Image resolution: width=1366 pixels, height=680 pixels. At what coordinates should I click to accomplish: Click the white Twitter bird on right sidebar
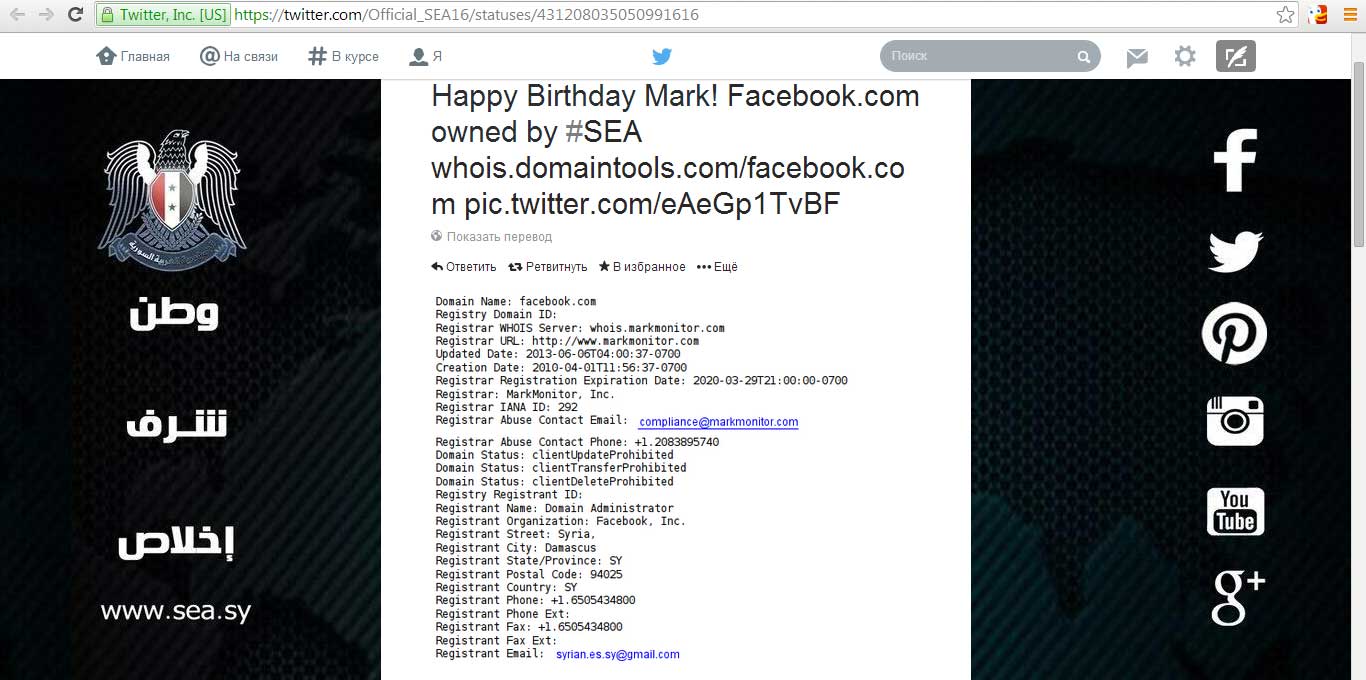(1235, 250)
